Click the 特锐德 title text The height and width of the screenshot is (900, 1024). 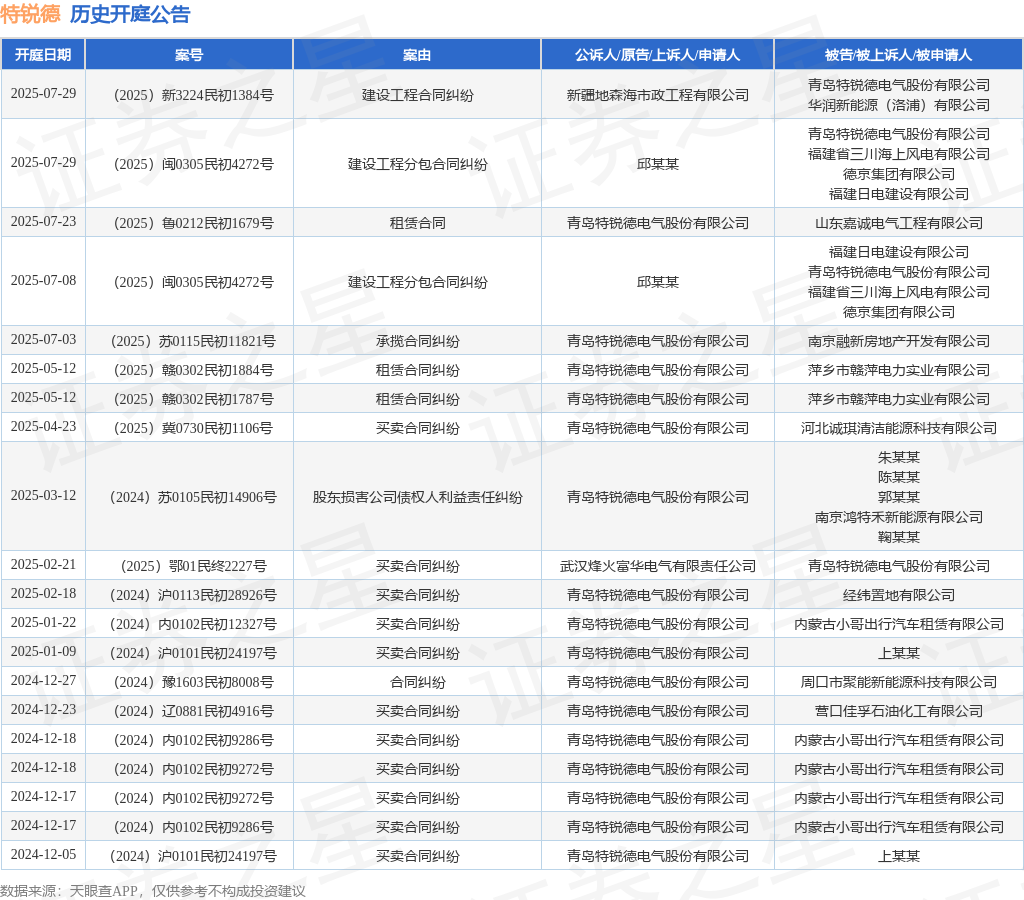click(x=30, y=14)
